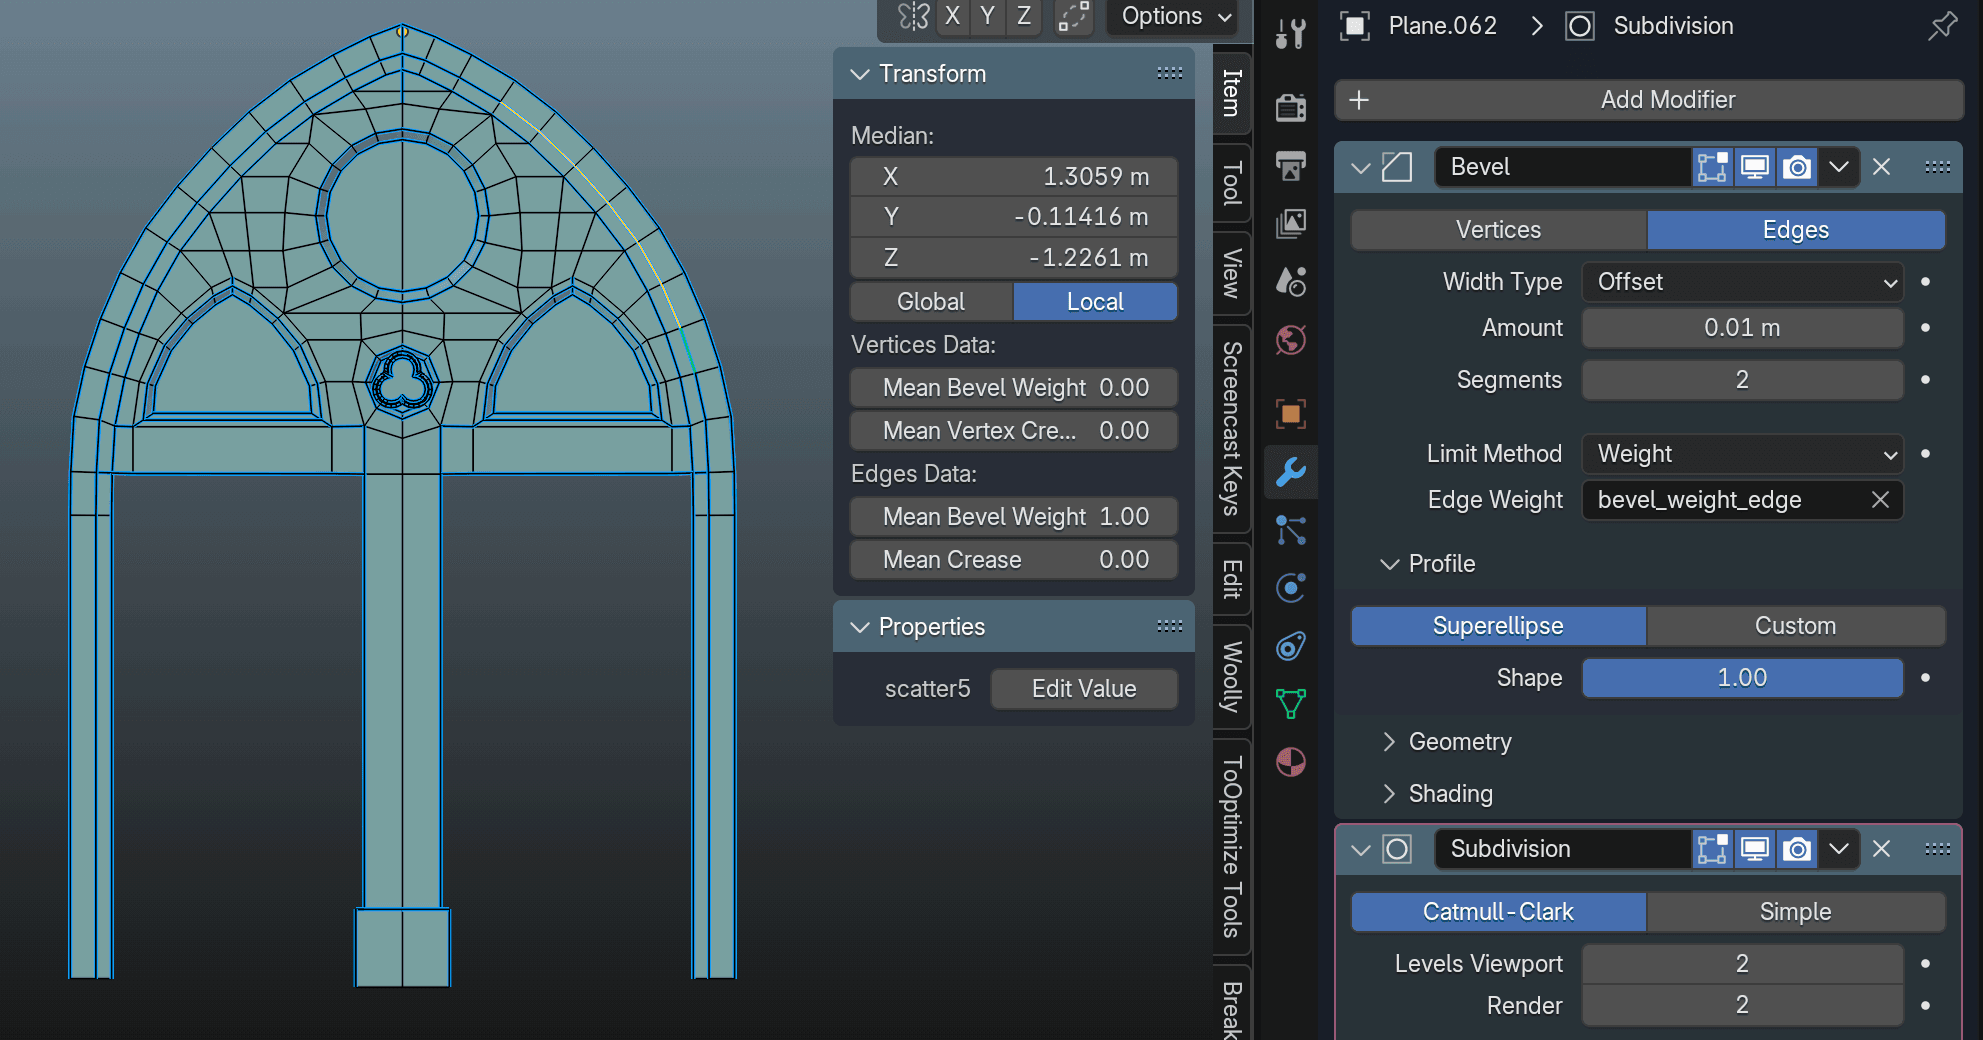Switch median coordinates to Global
This screenshot has height=1040, width=1983.
[931, 302]
